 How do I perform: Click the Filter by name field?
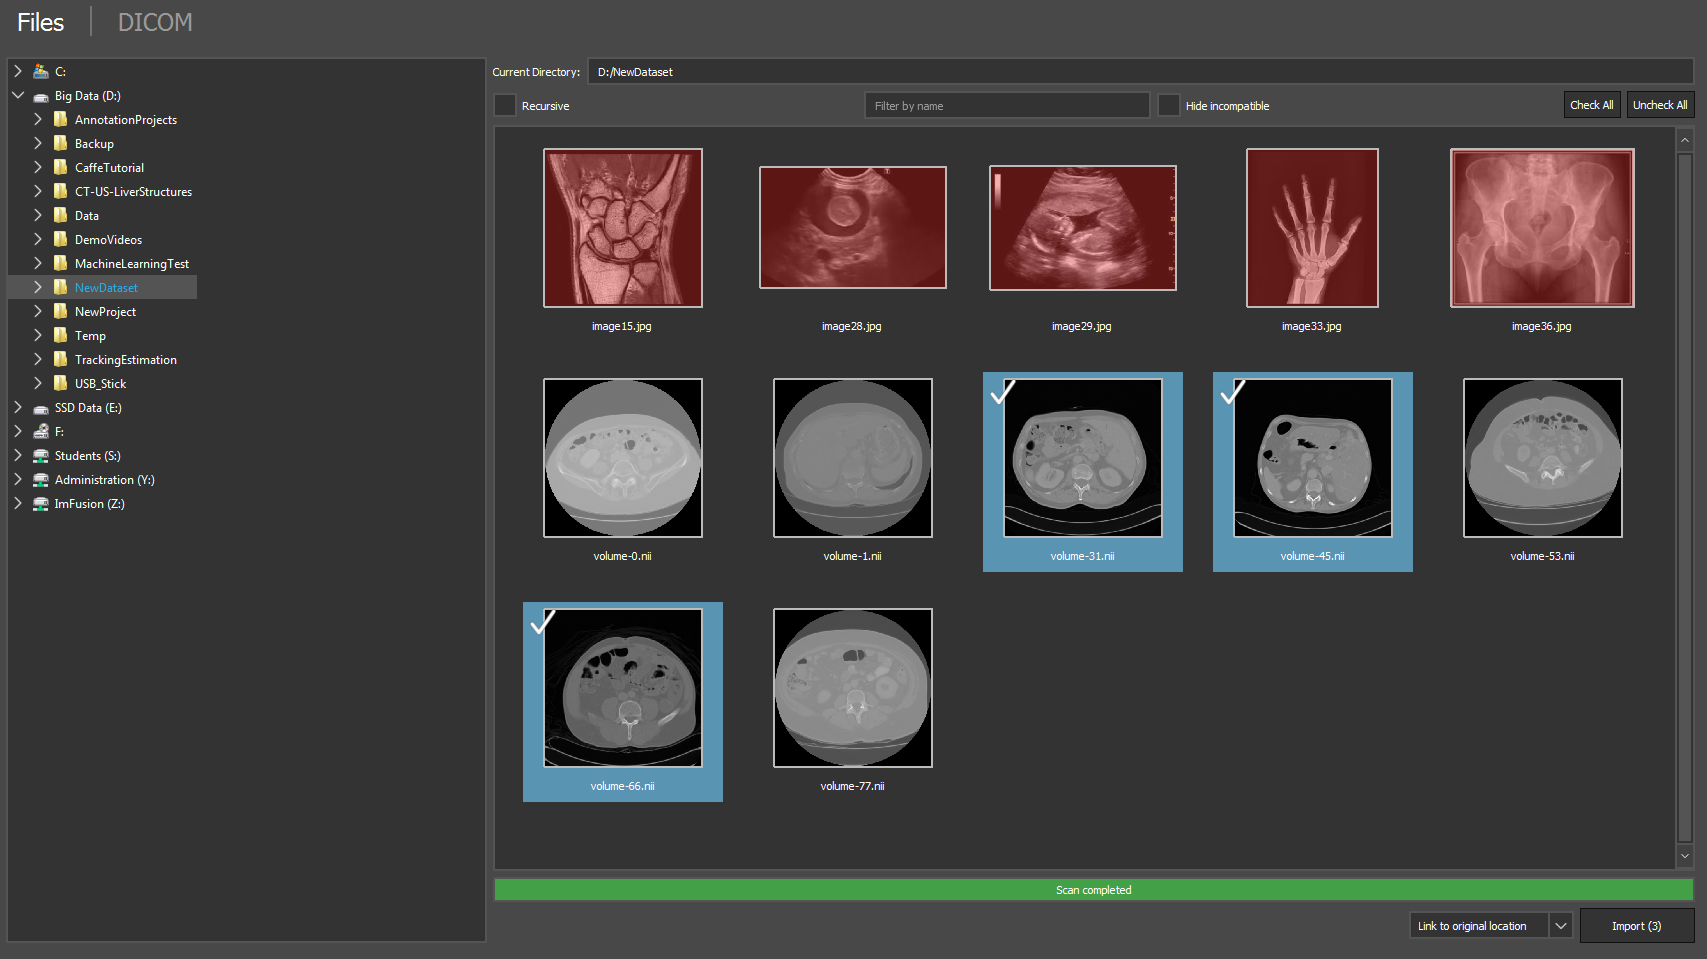coord(1007,105)
